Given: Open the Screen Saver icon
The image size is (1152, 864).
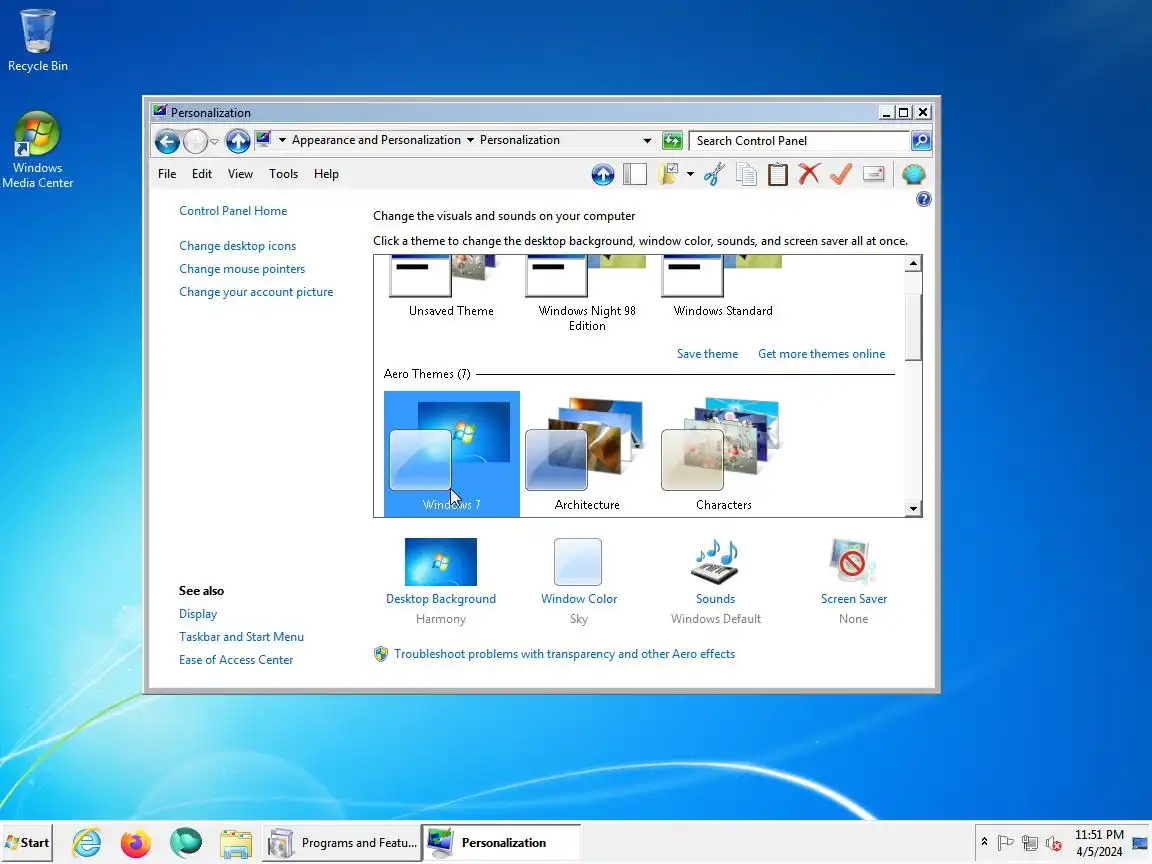Looking at the screenshot, I should click(853, 562).
